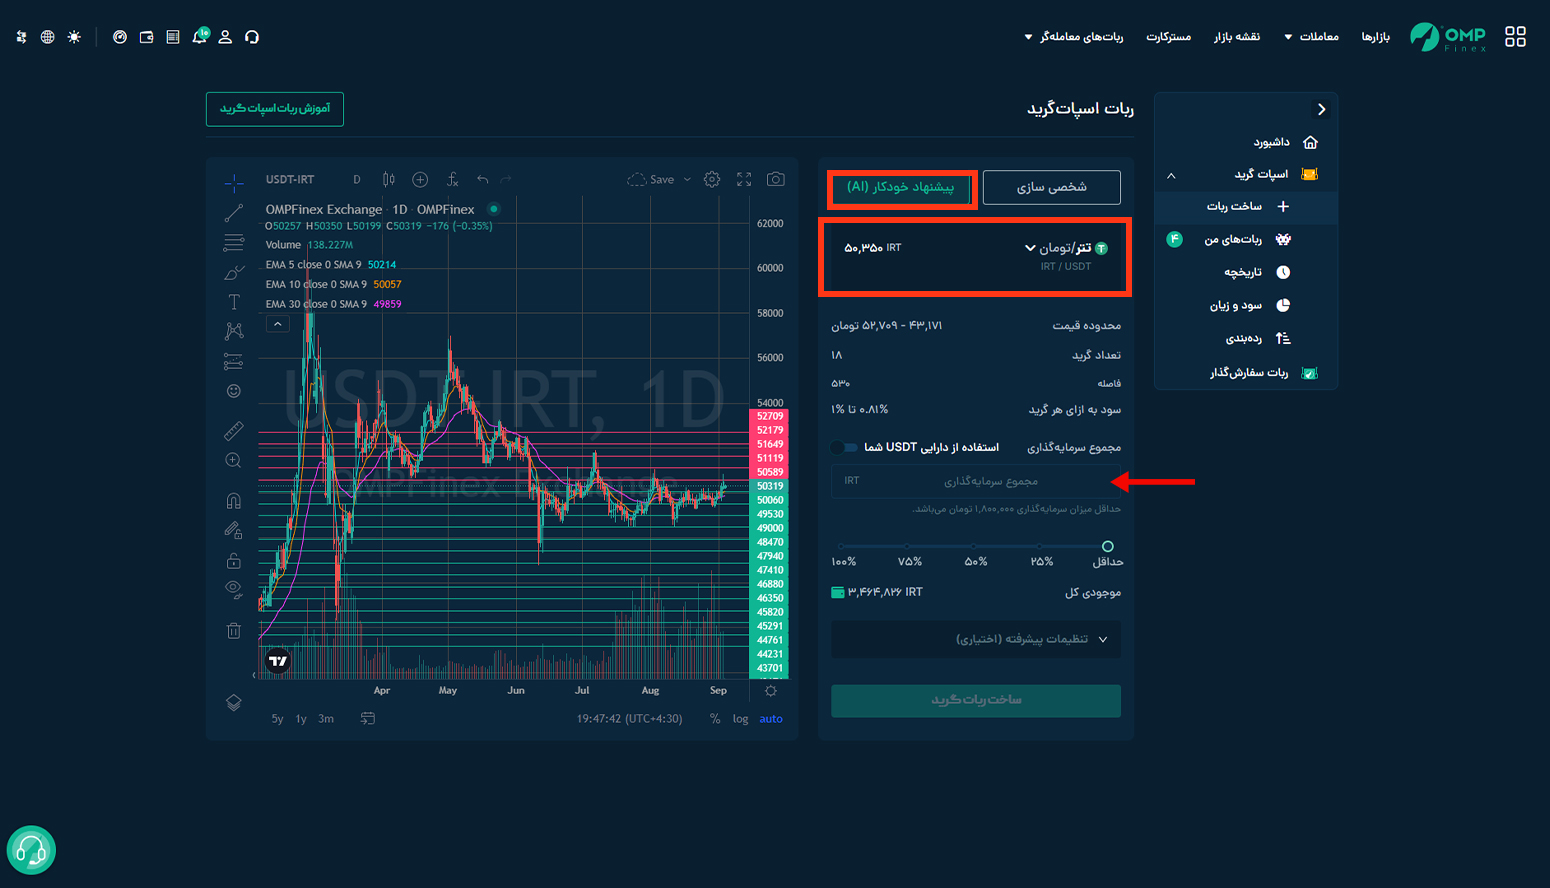Click آموزش ربات اسپات گرید button
The width and height of the screenshot is (1550, 888).
275,108
